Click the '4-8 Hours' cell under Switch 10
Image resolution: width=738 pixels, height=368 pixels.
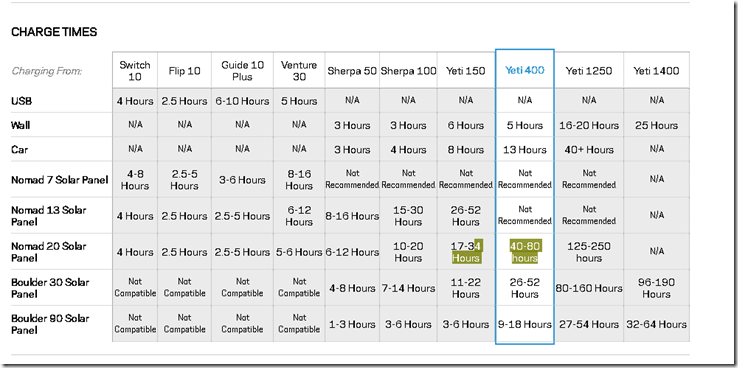coord(135,180)
